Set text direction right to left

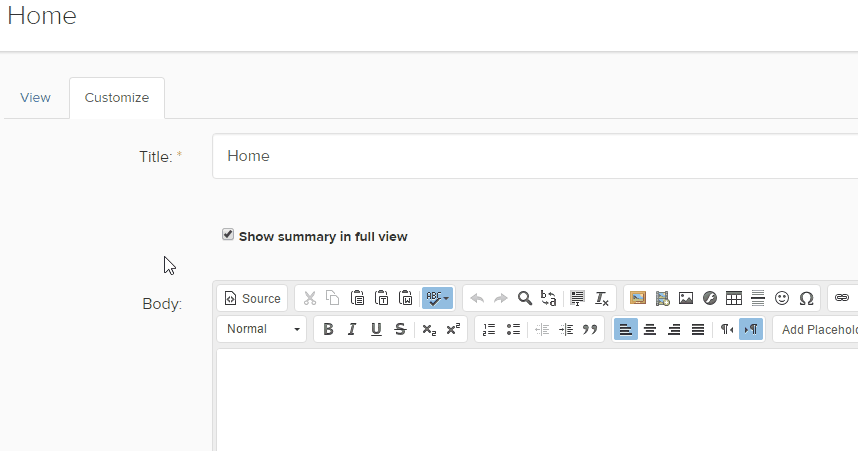tap(727, 329)
